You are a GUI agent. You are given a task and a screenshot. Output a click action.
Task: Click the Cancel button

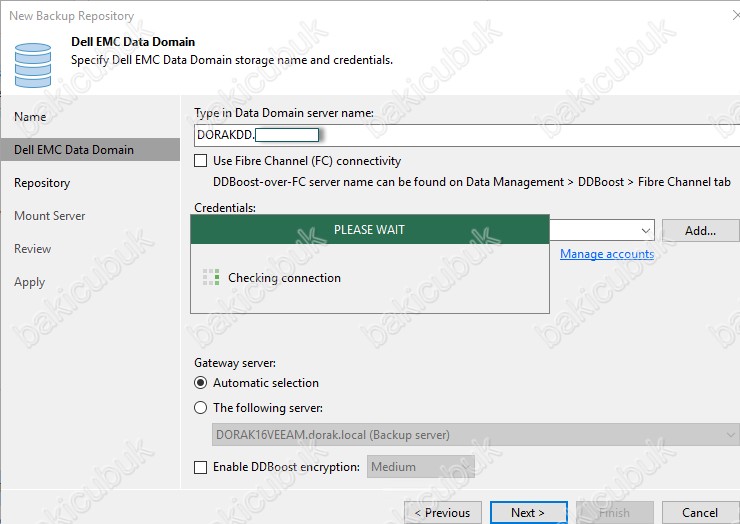pyautogui.click(x=700, y=513)
